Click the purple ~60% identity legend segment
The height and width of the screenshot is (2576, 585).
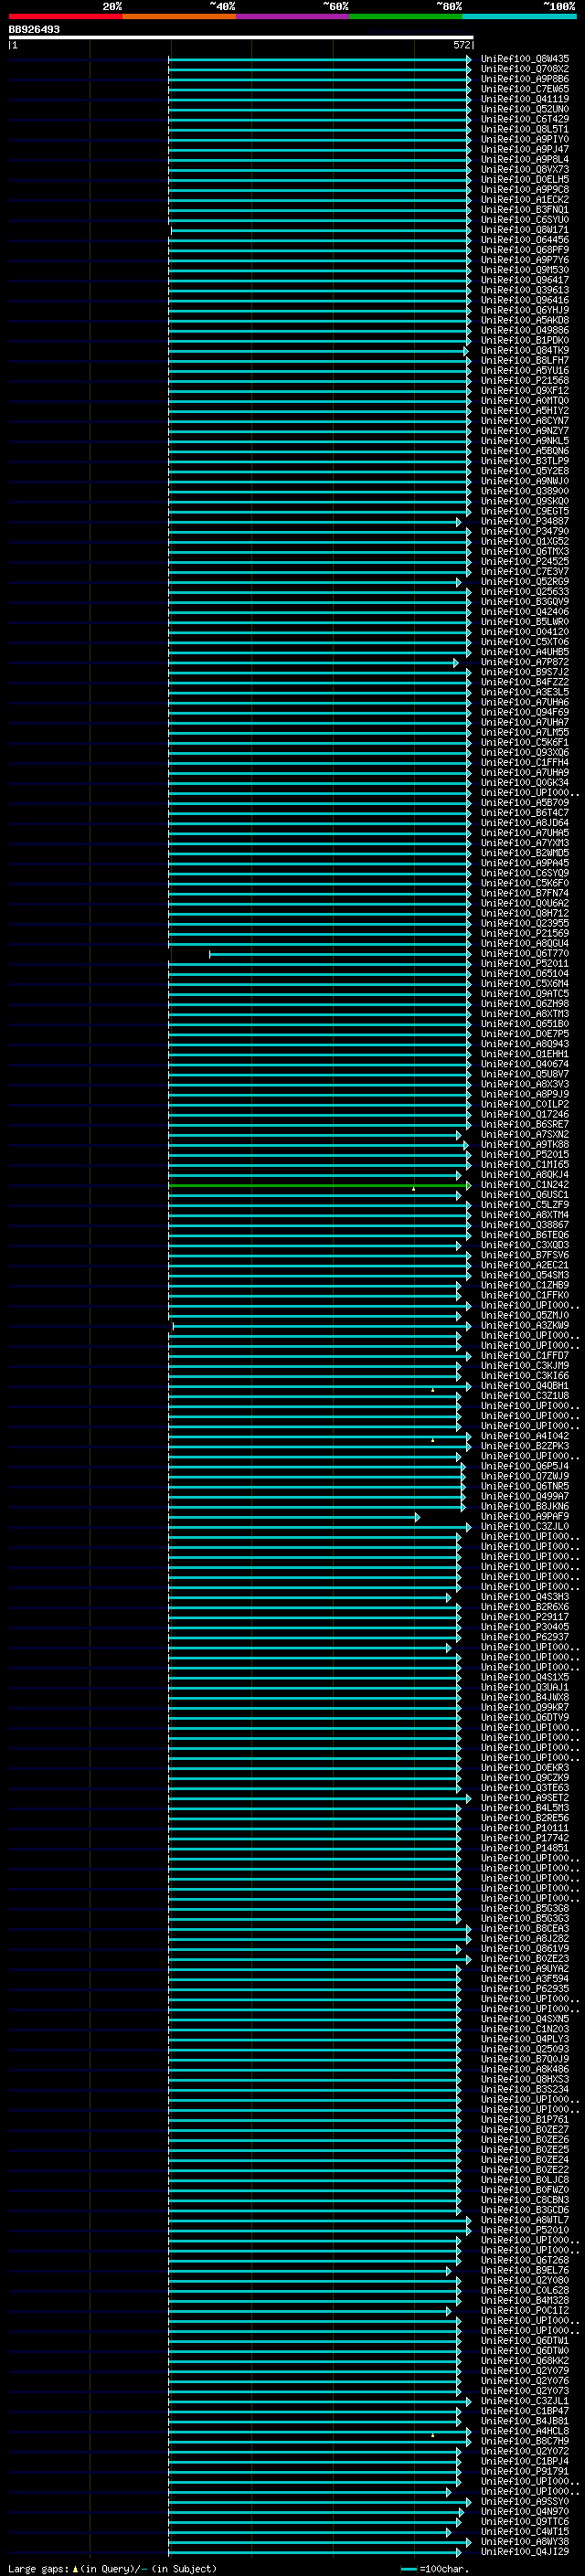[293, 16]
